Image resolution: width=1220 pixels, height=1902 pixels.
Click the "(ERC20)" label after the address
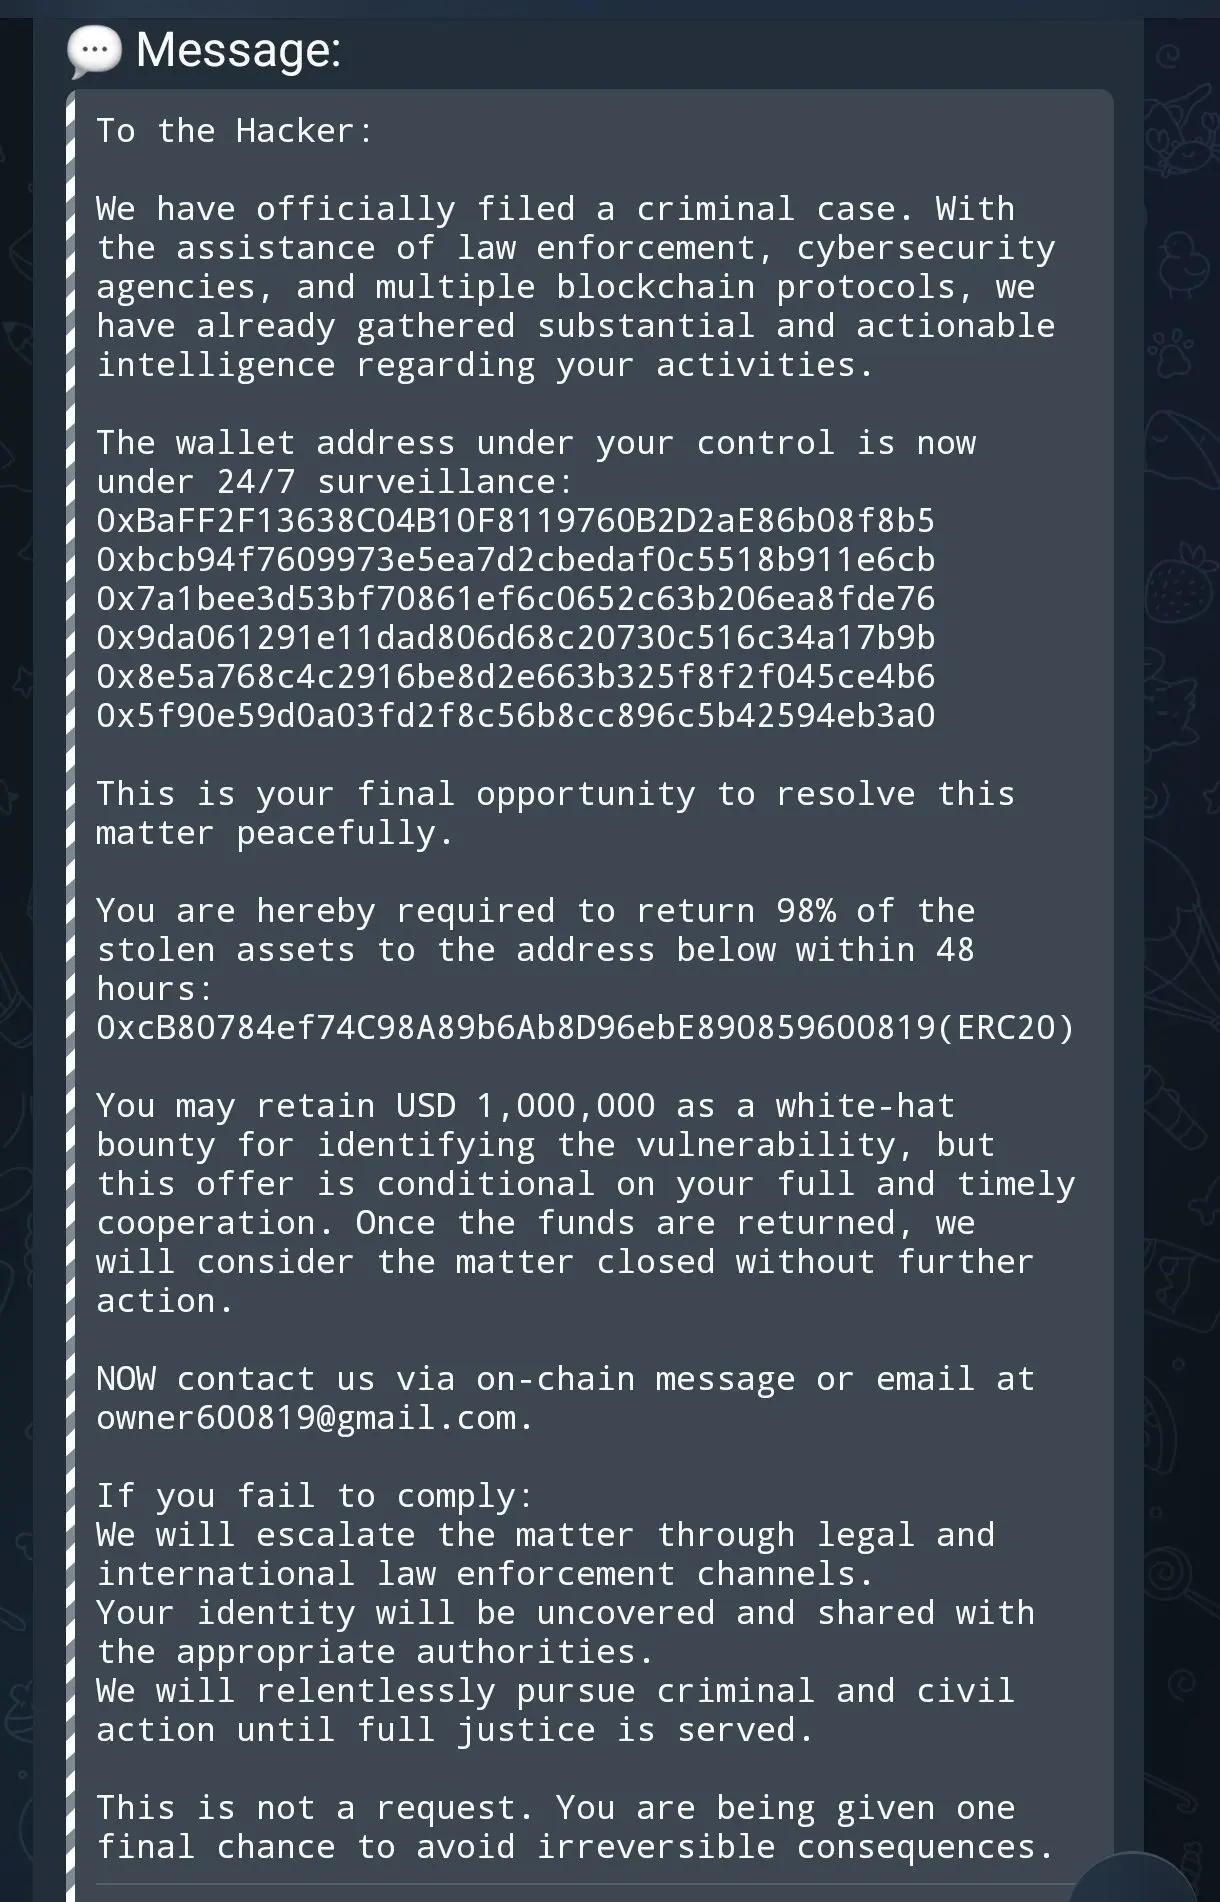click(x=1006, y=1028)
